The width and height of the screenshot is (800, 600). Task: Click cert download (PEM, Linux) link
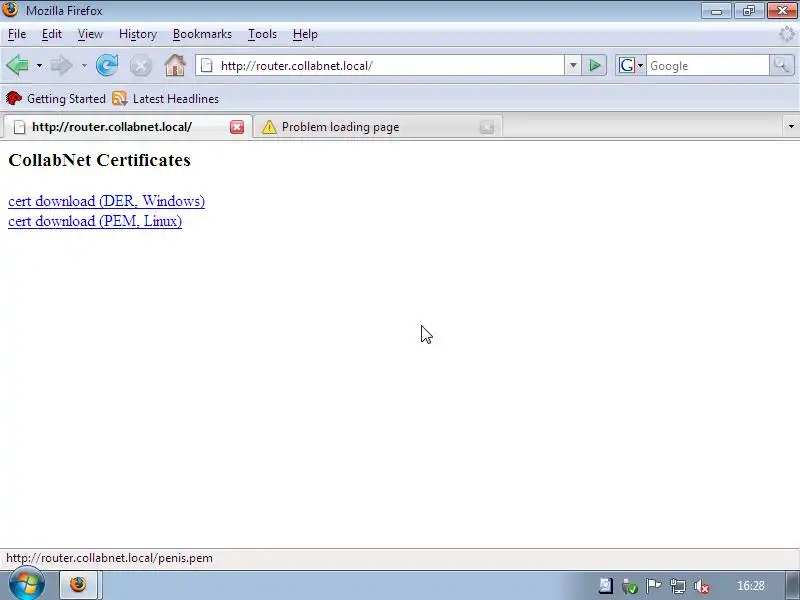95,221
